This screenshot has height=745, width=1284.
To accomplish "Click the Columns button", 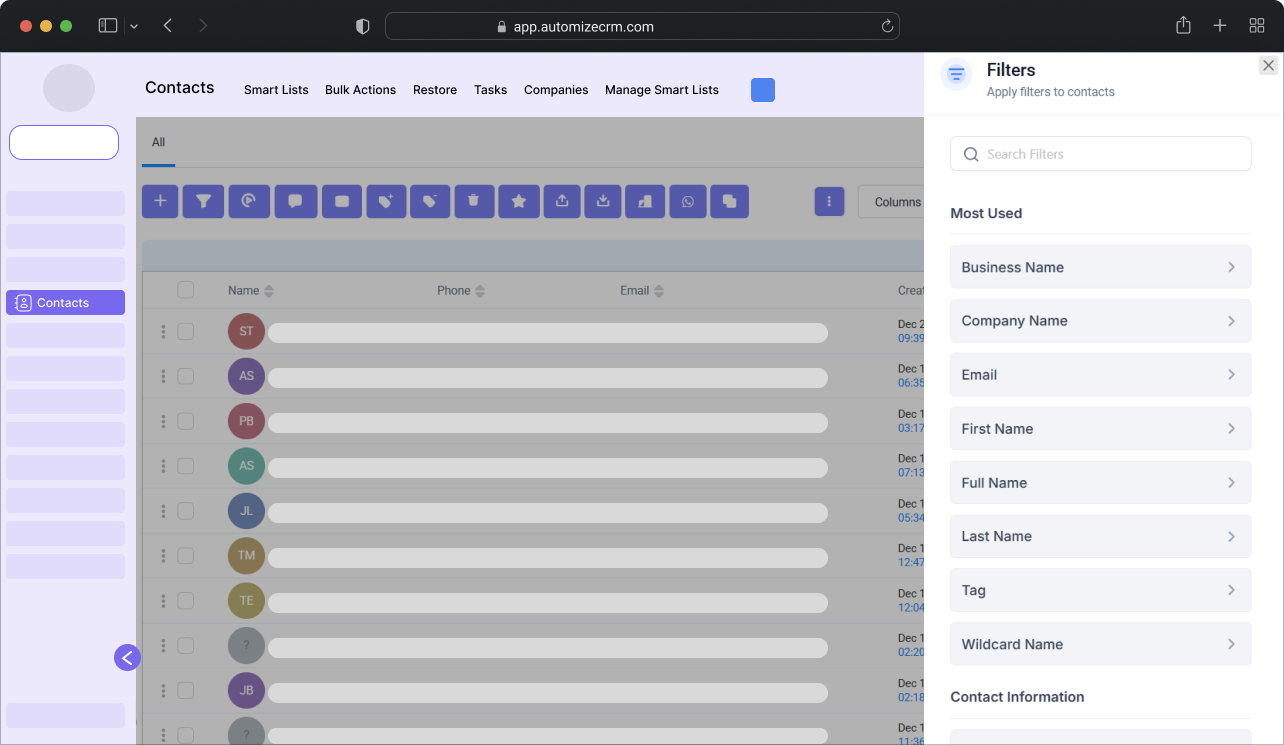I will coord(895,202).
